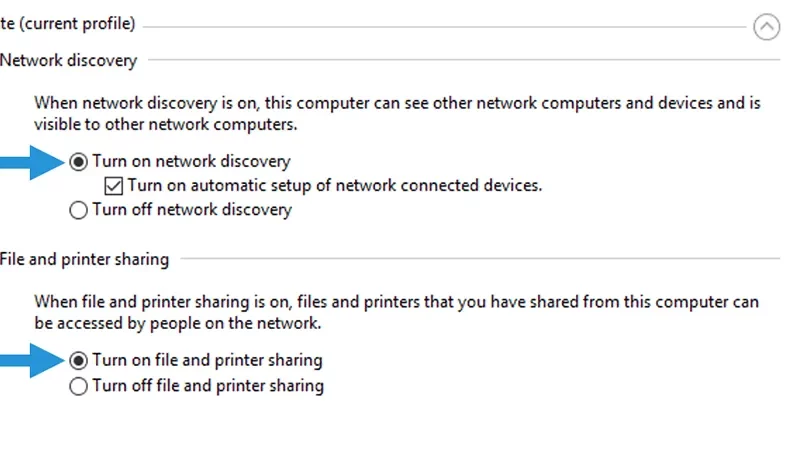Viewport: 800px width, 457px height.
Task: Click the divider line beside File and printer sharing
Action: click(480, 258)
